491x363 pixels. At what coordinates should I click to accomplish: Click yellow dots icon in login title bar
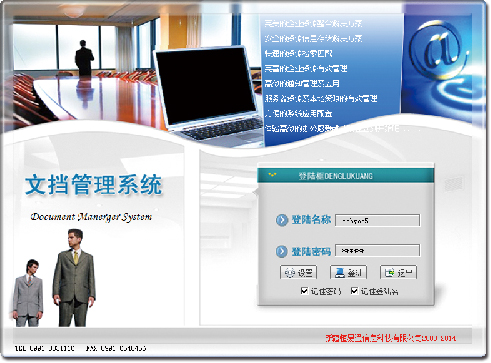coord(272,175)
